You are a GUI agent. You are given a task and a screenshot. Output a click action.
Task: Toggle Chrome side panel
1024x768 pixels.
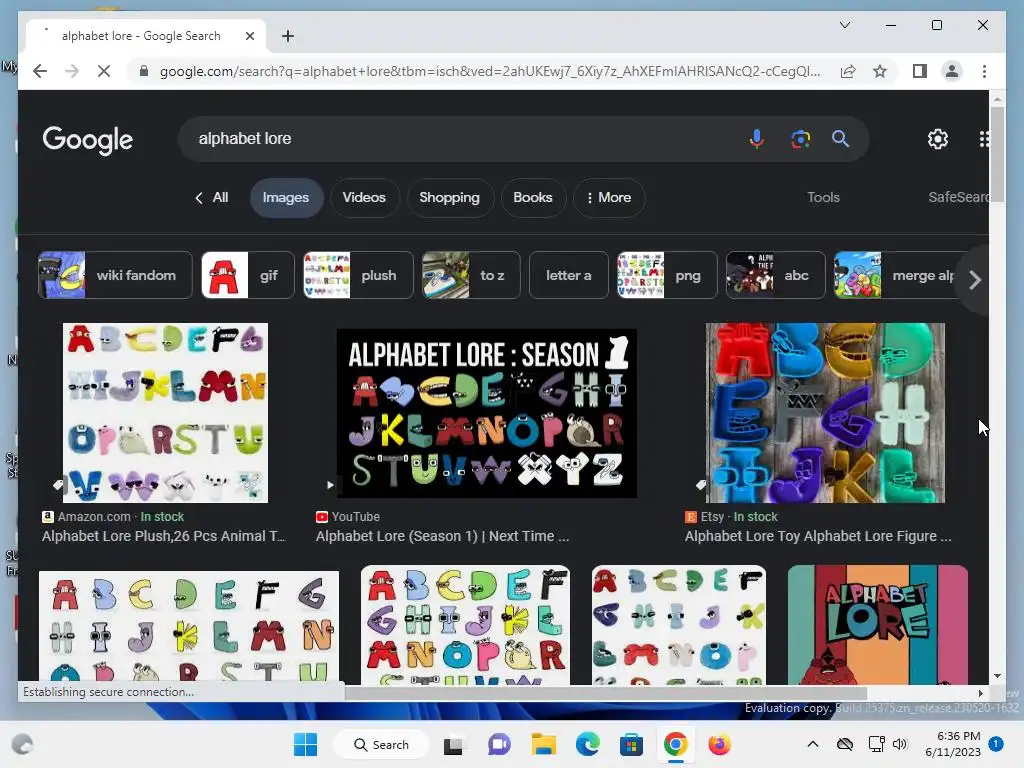pos(920,71)
